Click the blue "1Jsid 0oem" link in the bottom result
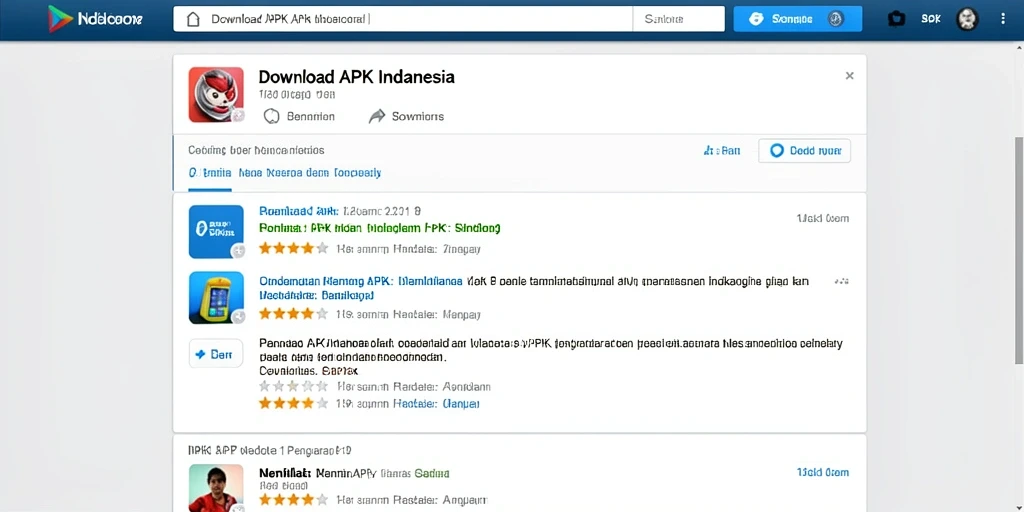This screenshot has width=1024, height=512. (x=822, y=472)
